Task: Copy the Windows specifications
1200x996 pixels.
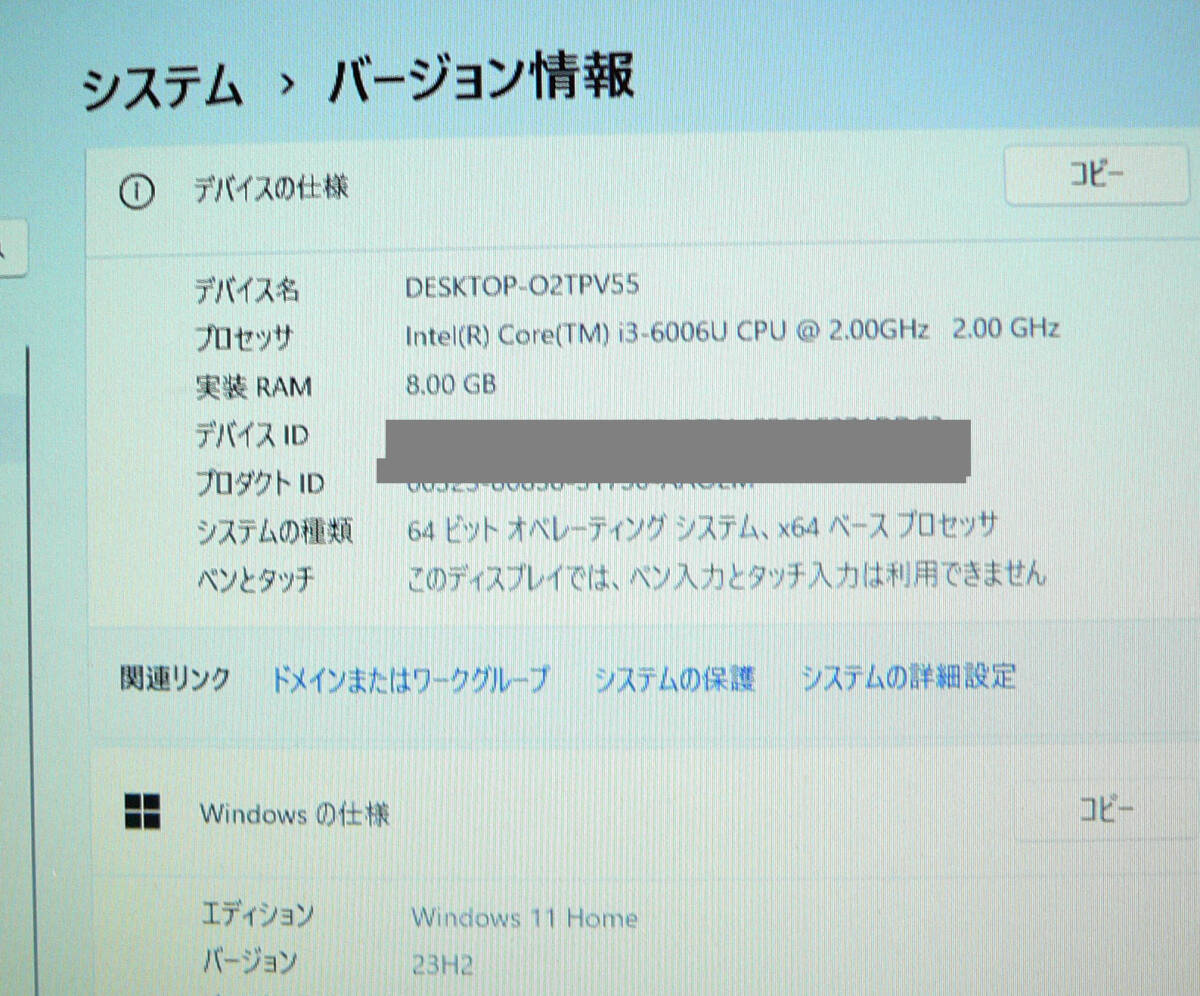Action: pos(1105,809)
